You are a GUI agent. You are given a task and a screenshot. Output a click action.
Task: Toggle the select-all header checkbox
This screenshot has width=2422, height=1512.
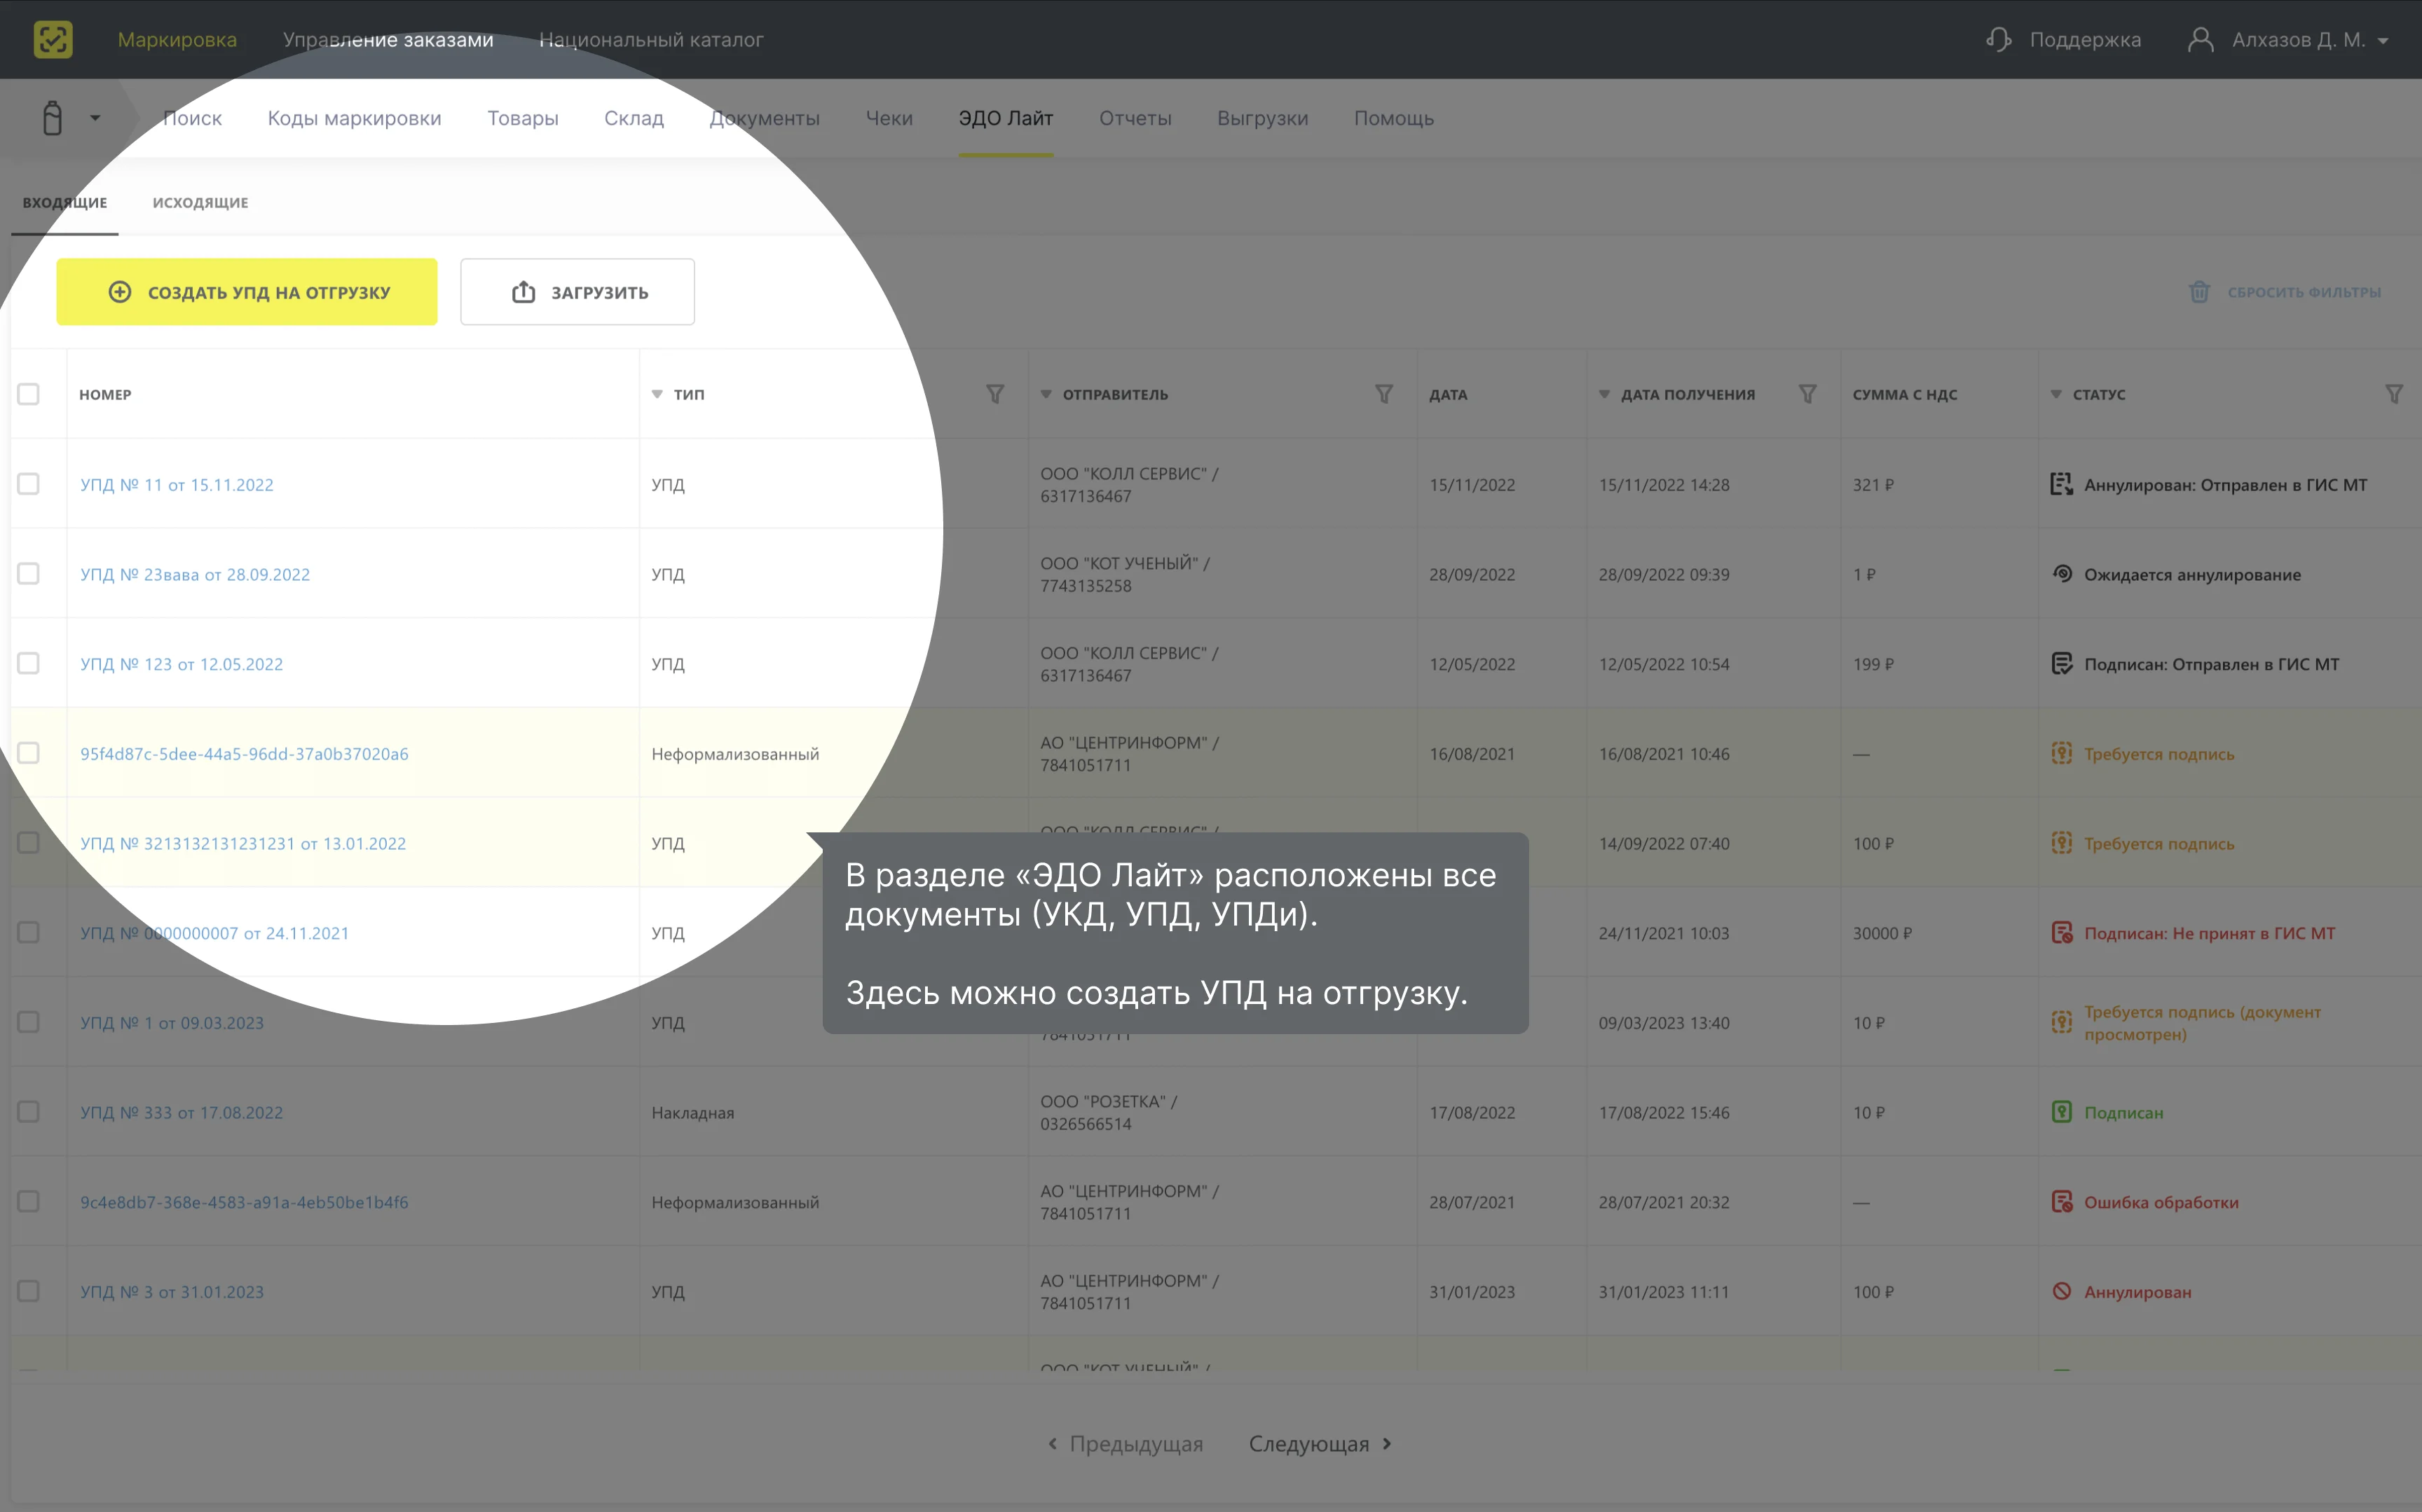[x=28, y=394]
